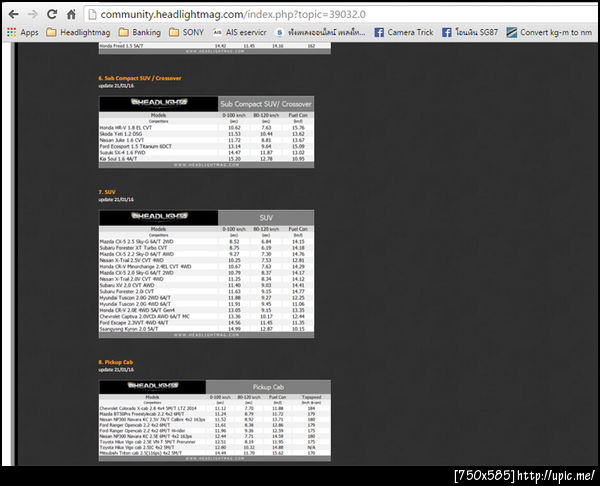Open the Apps shortcut in bookmarks bar
This screenshot has height=486, width=600.
23,33
